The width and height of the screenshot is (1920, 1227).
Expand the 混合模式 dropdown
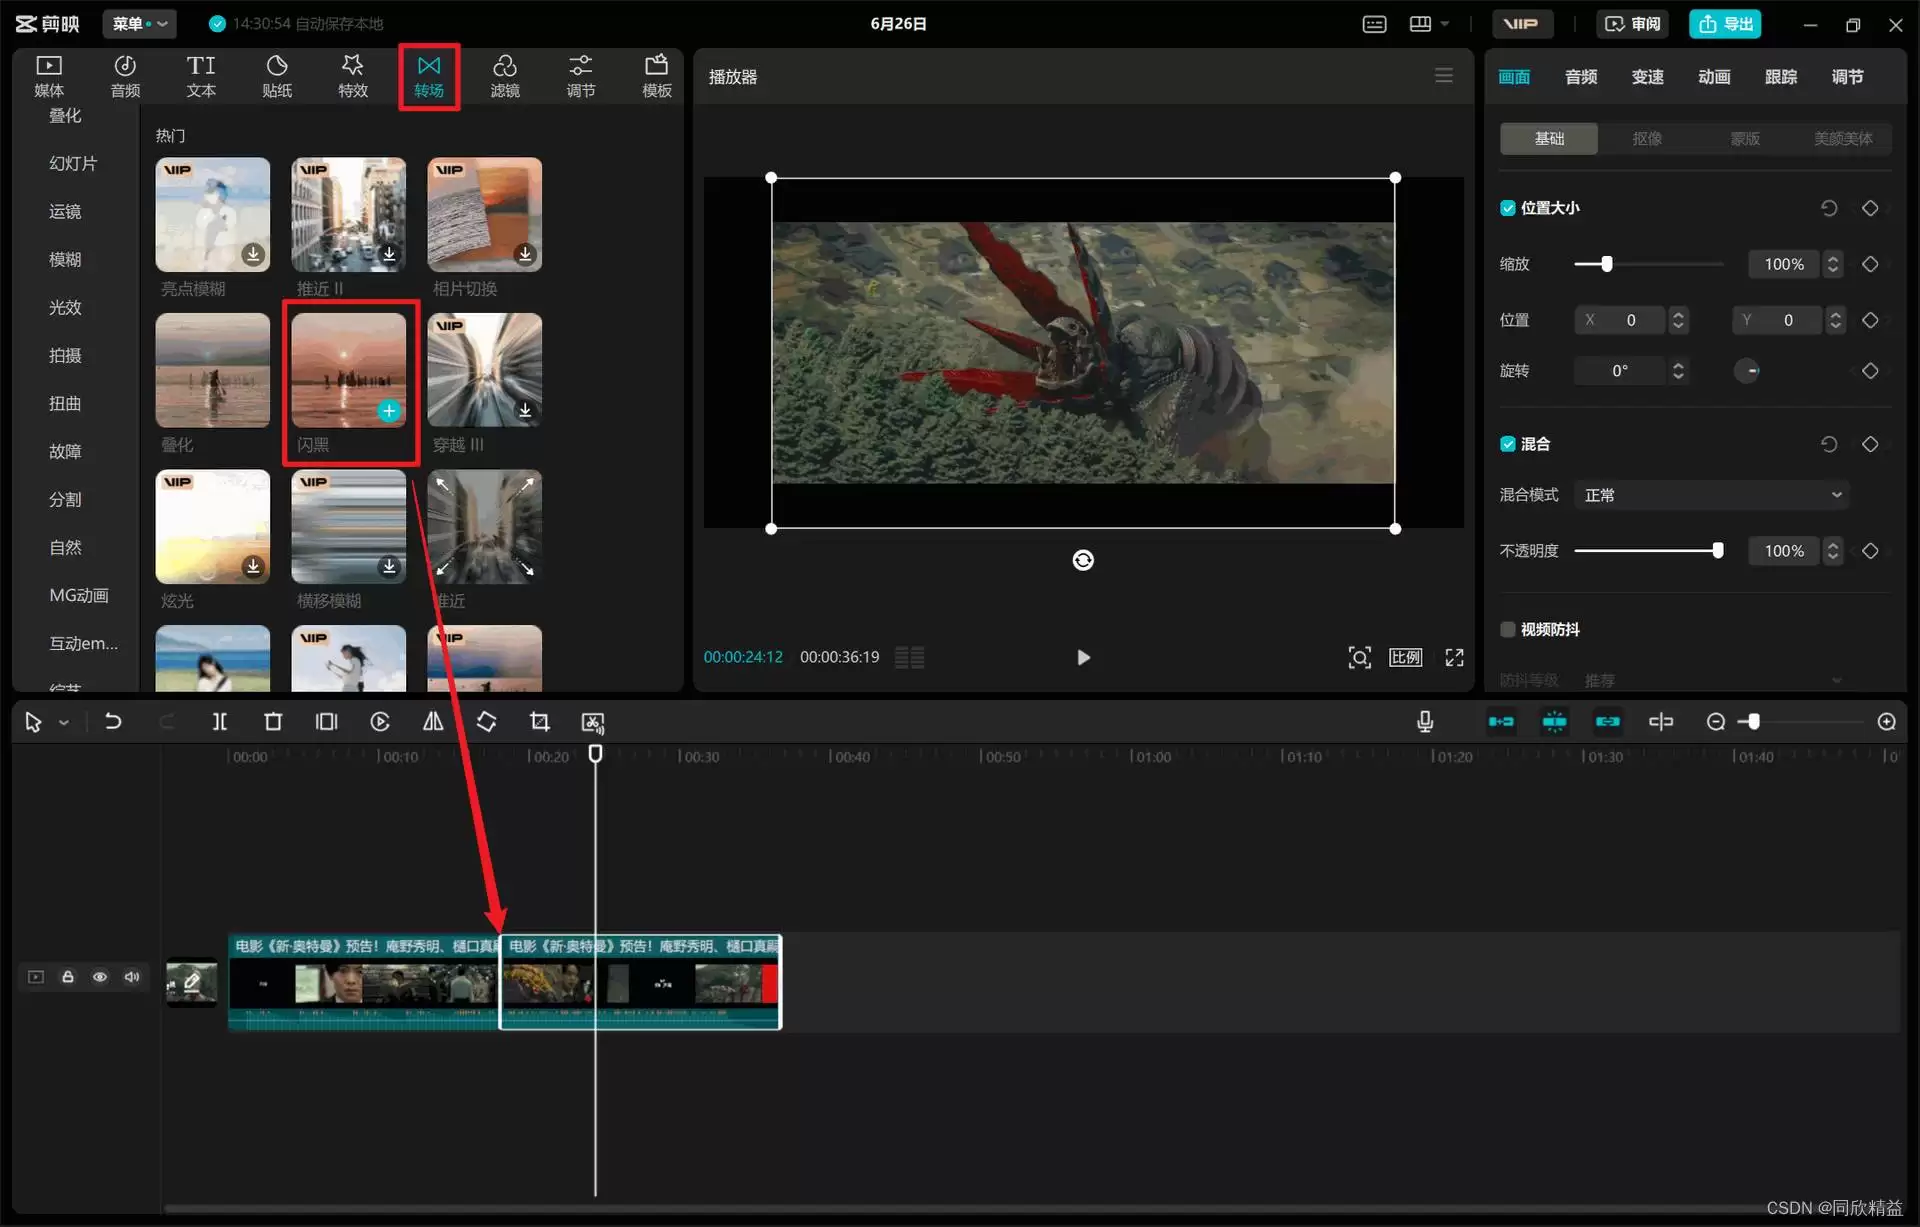tap(1711, 495)
